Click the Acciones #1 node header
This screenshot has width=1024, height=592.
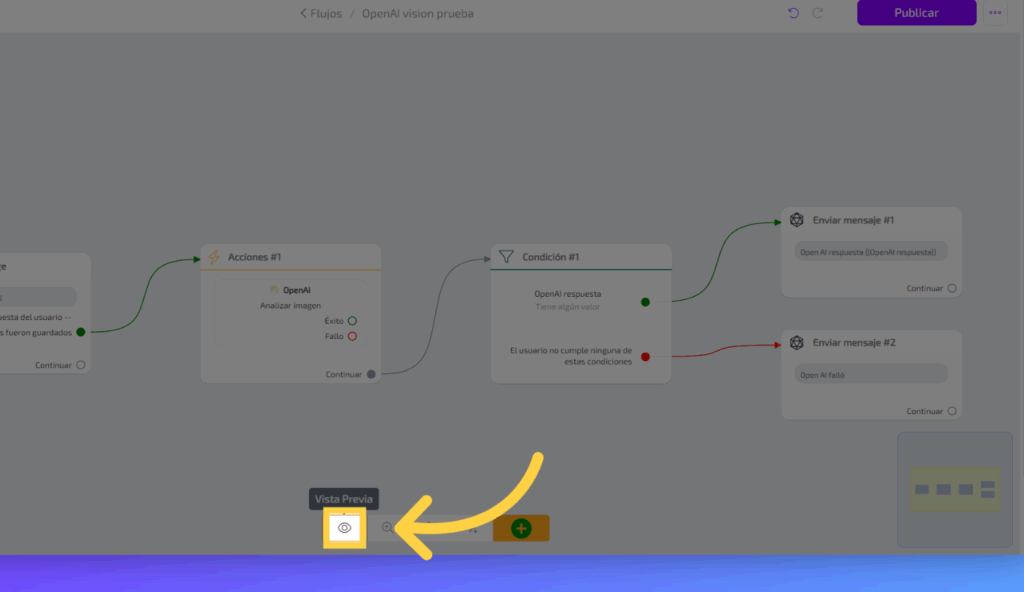290,257
